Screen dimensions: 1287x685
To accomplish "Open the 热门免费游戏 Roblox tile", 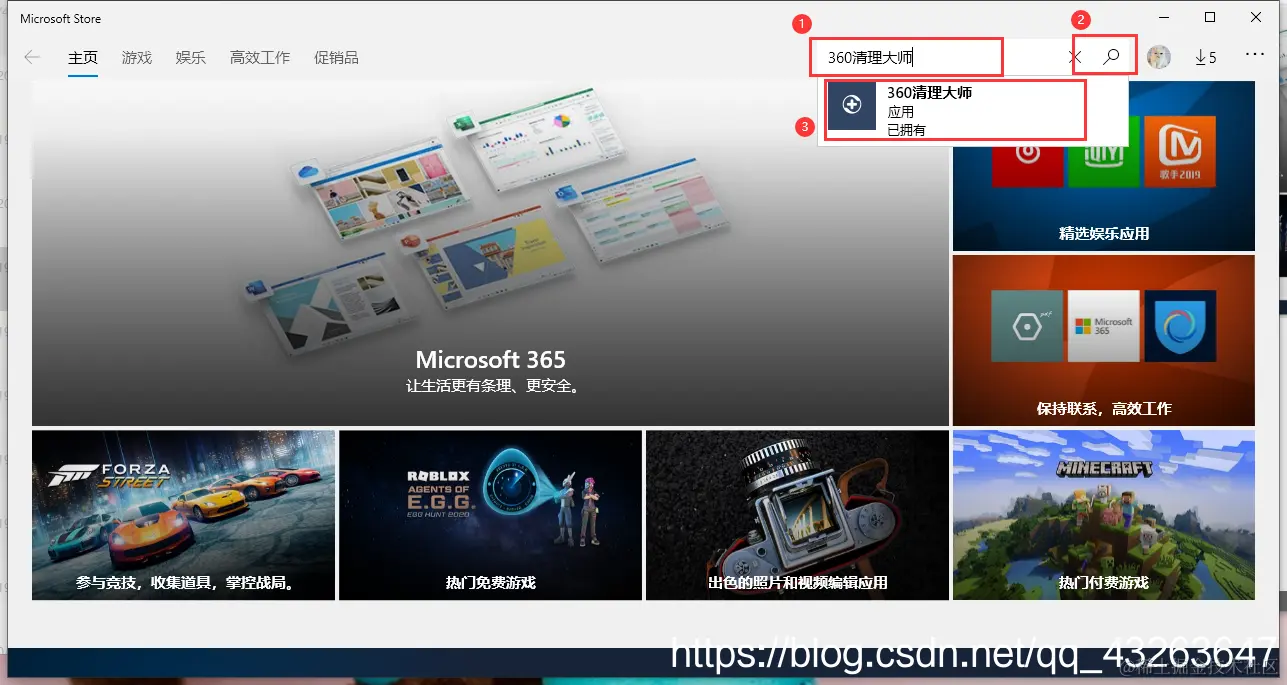I will point(490,515).
